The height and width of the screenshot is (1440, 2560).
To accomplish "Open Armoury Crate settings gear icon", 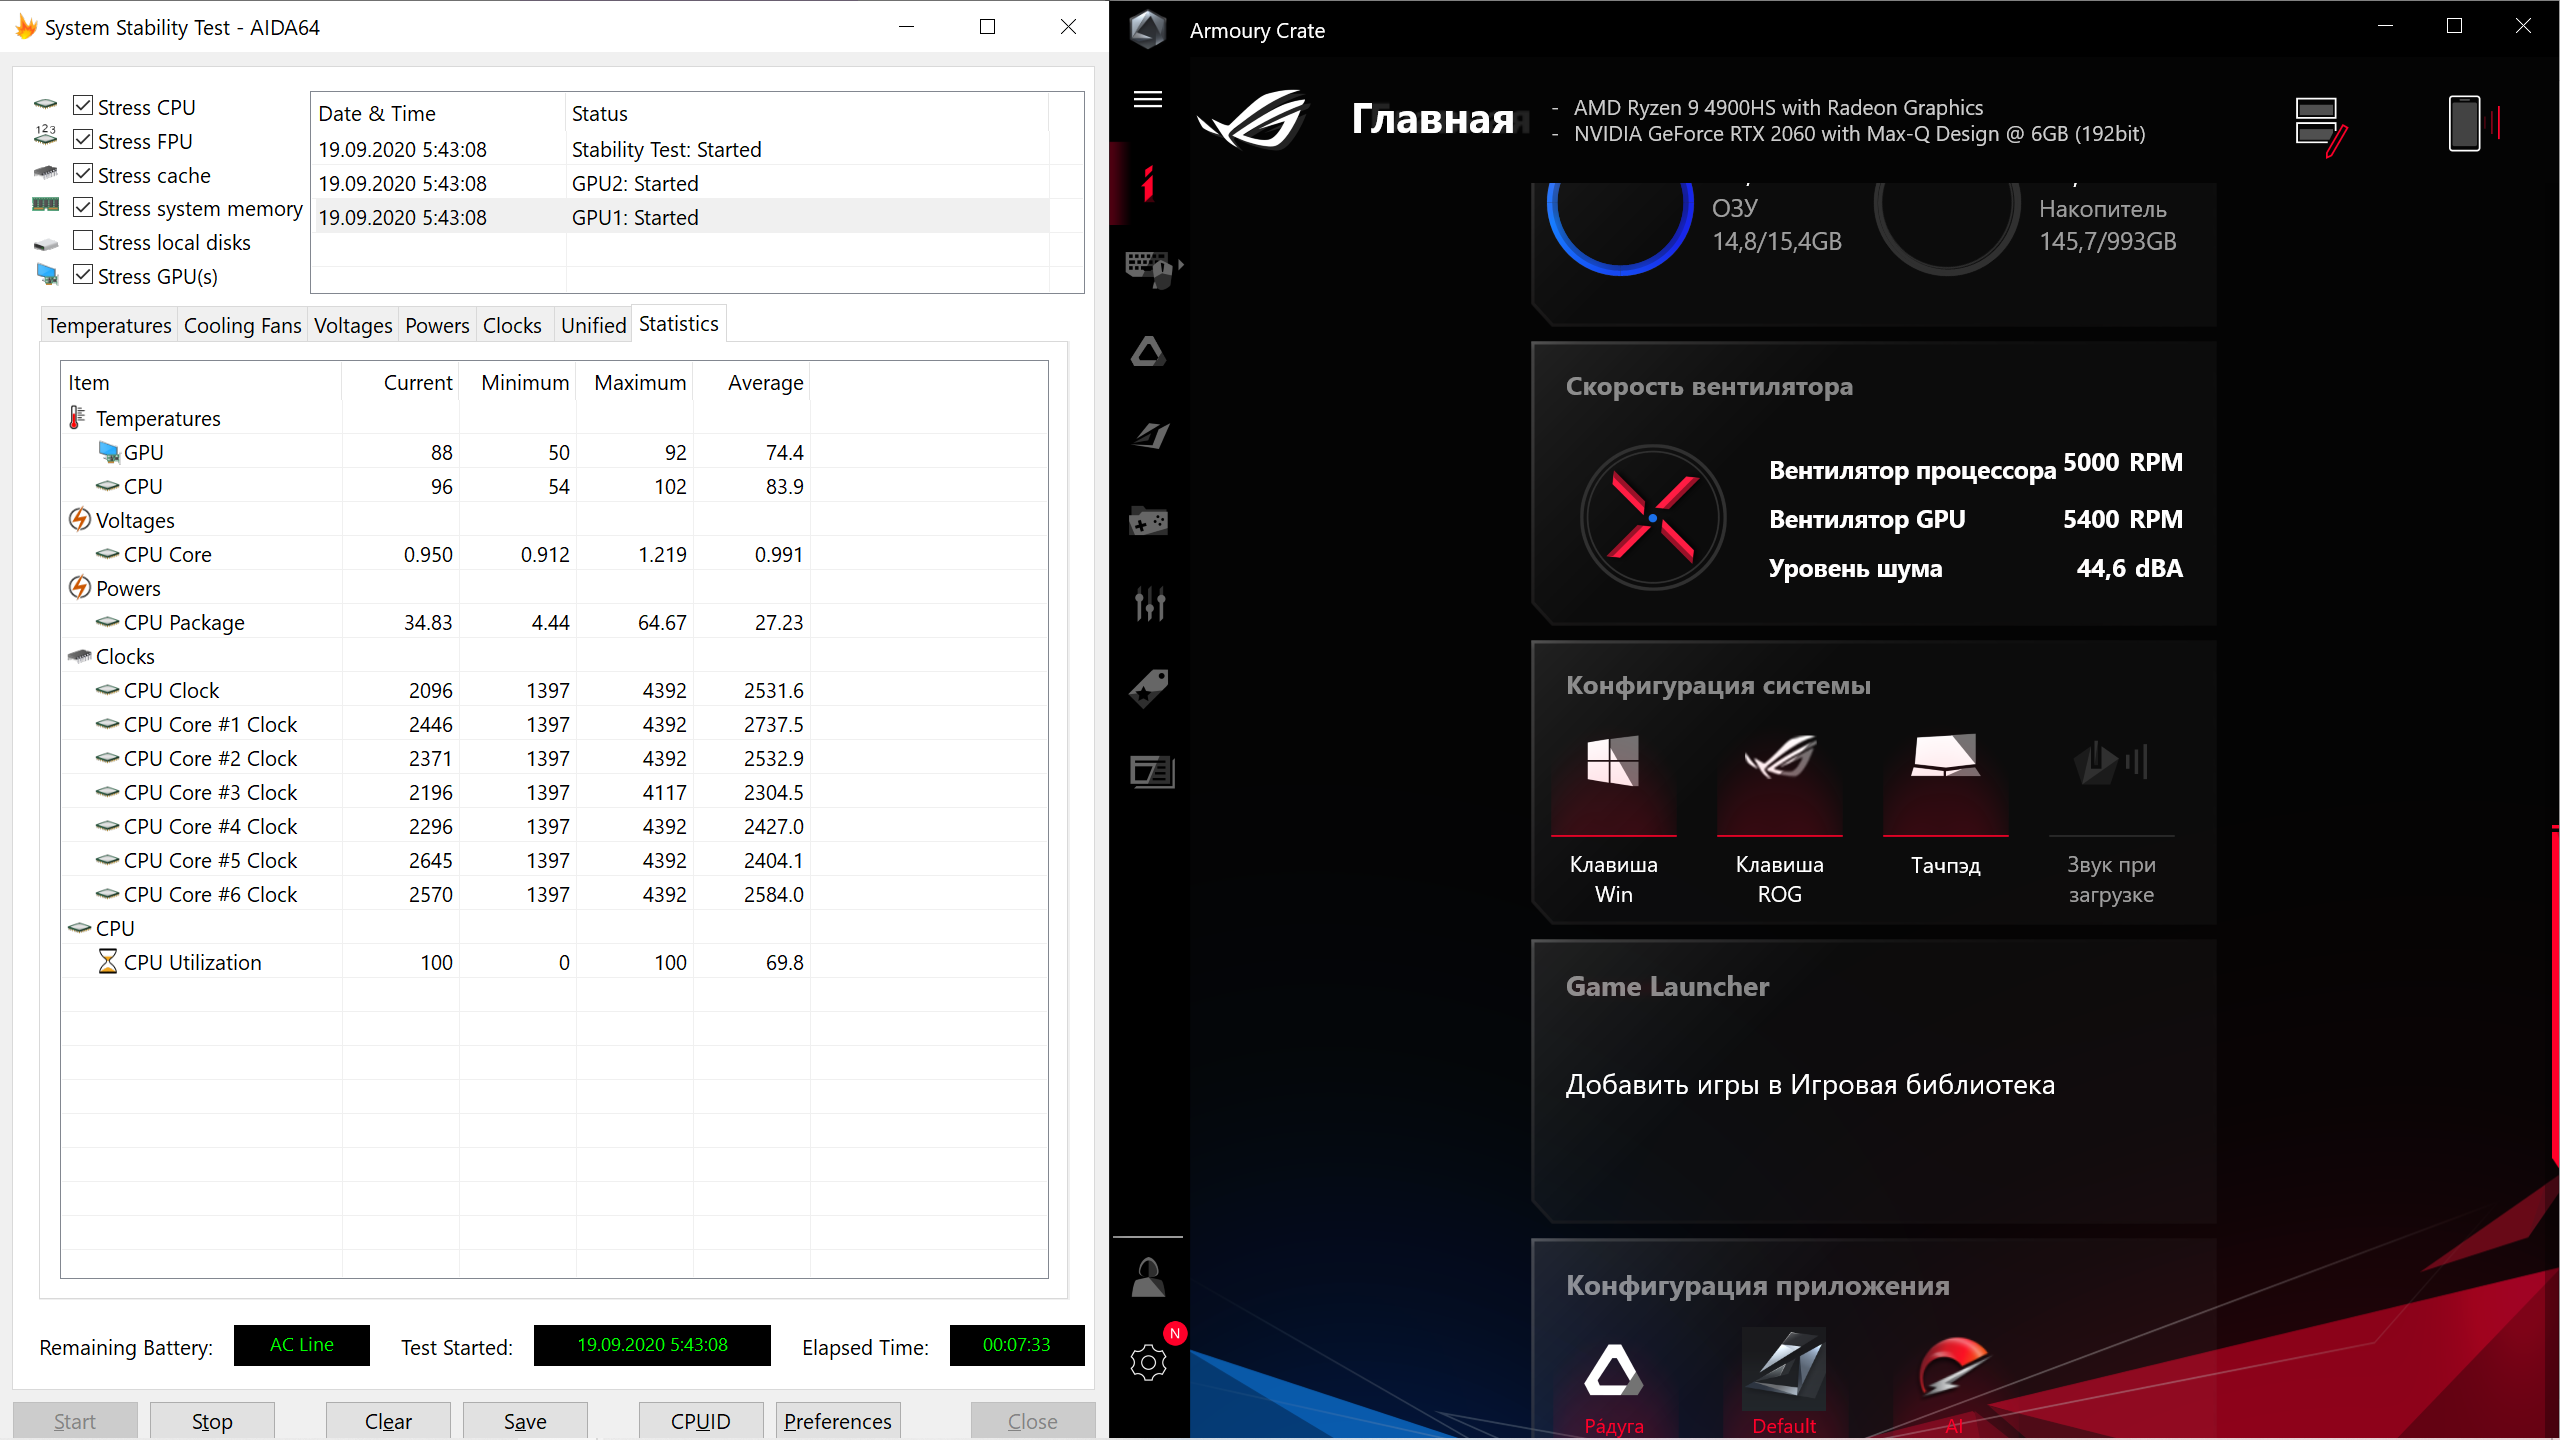I will (1148, 1362).
